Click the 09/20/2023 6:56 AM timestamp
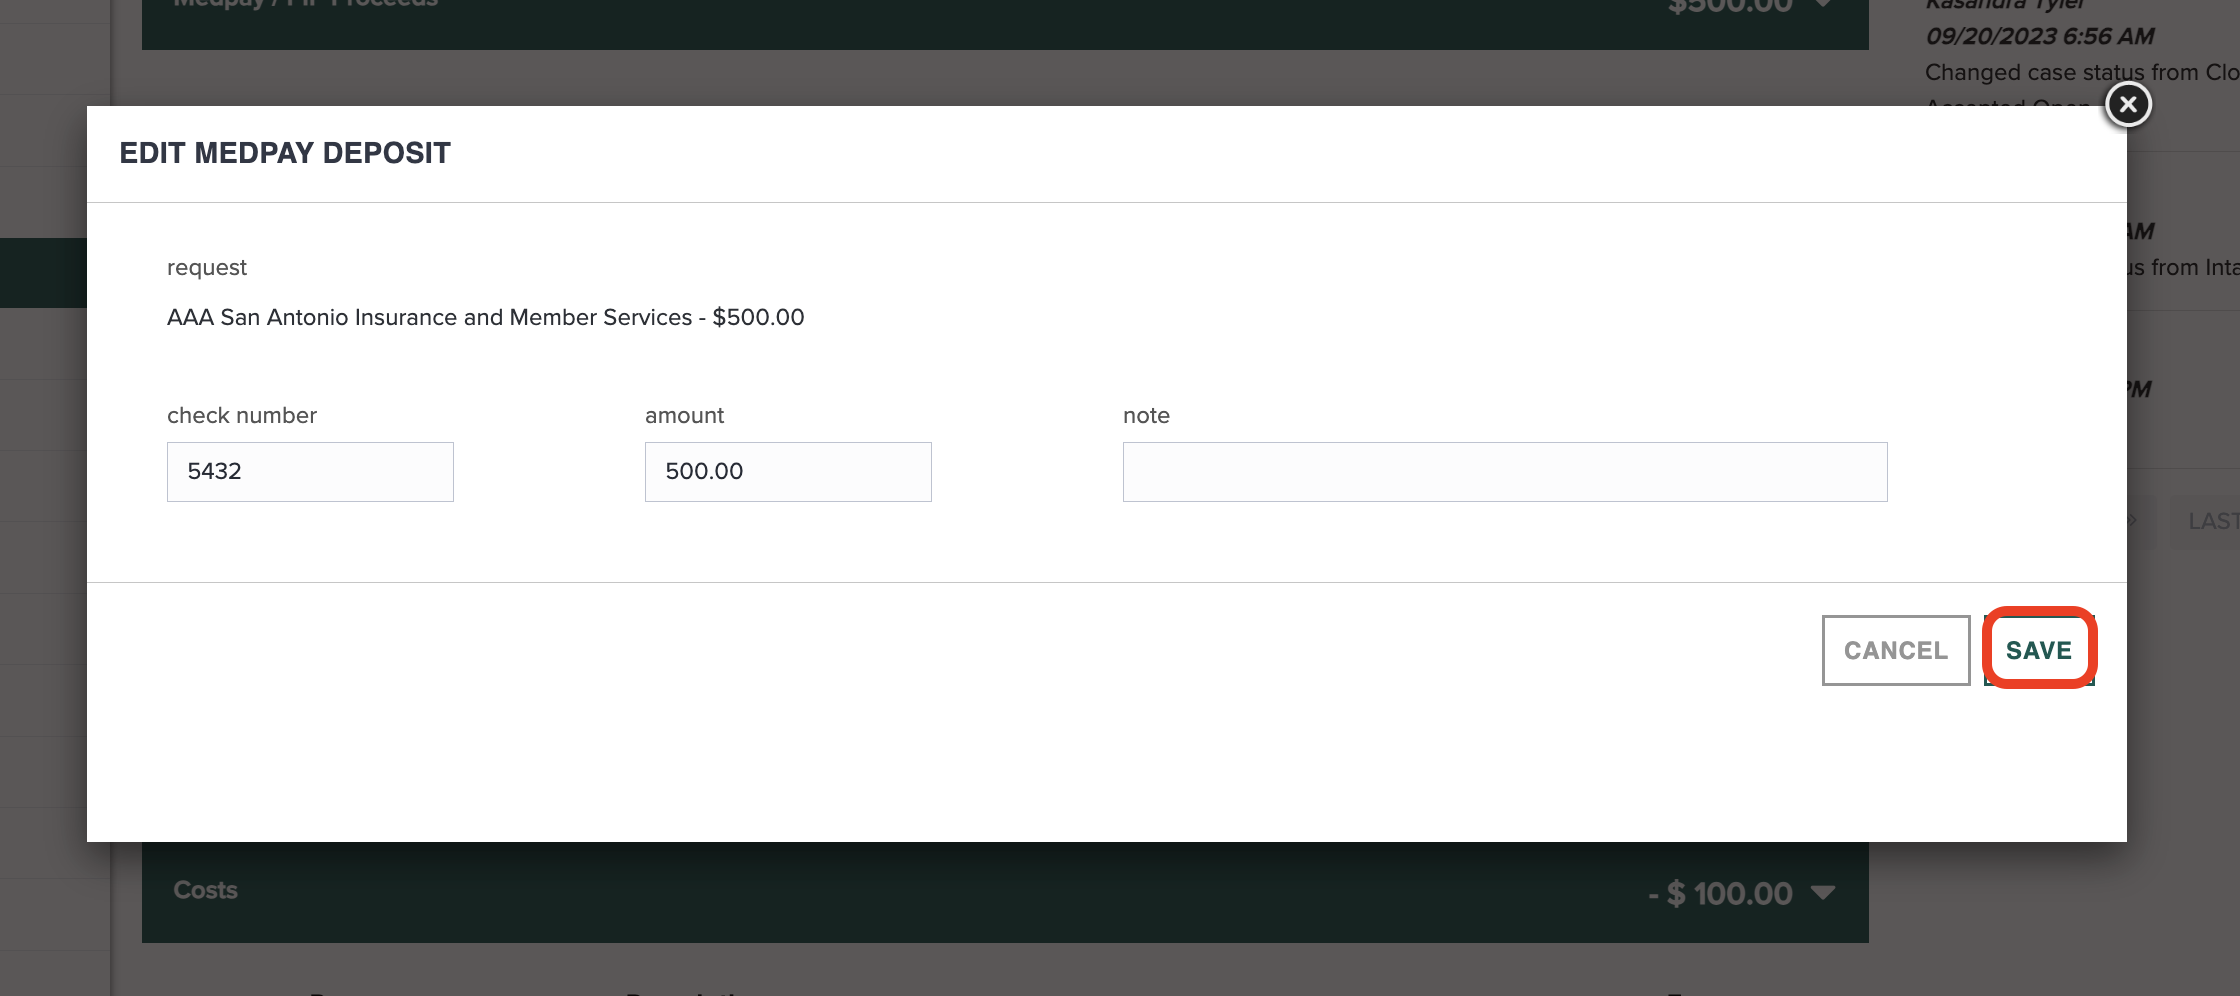Screen dimensions: 2240x996 click(2040, 36)
